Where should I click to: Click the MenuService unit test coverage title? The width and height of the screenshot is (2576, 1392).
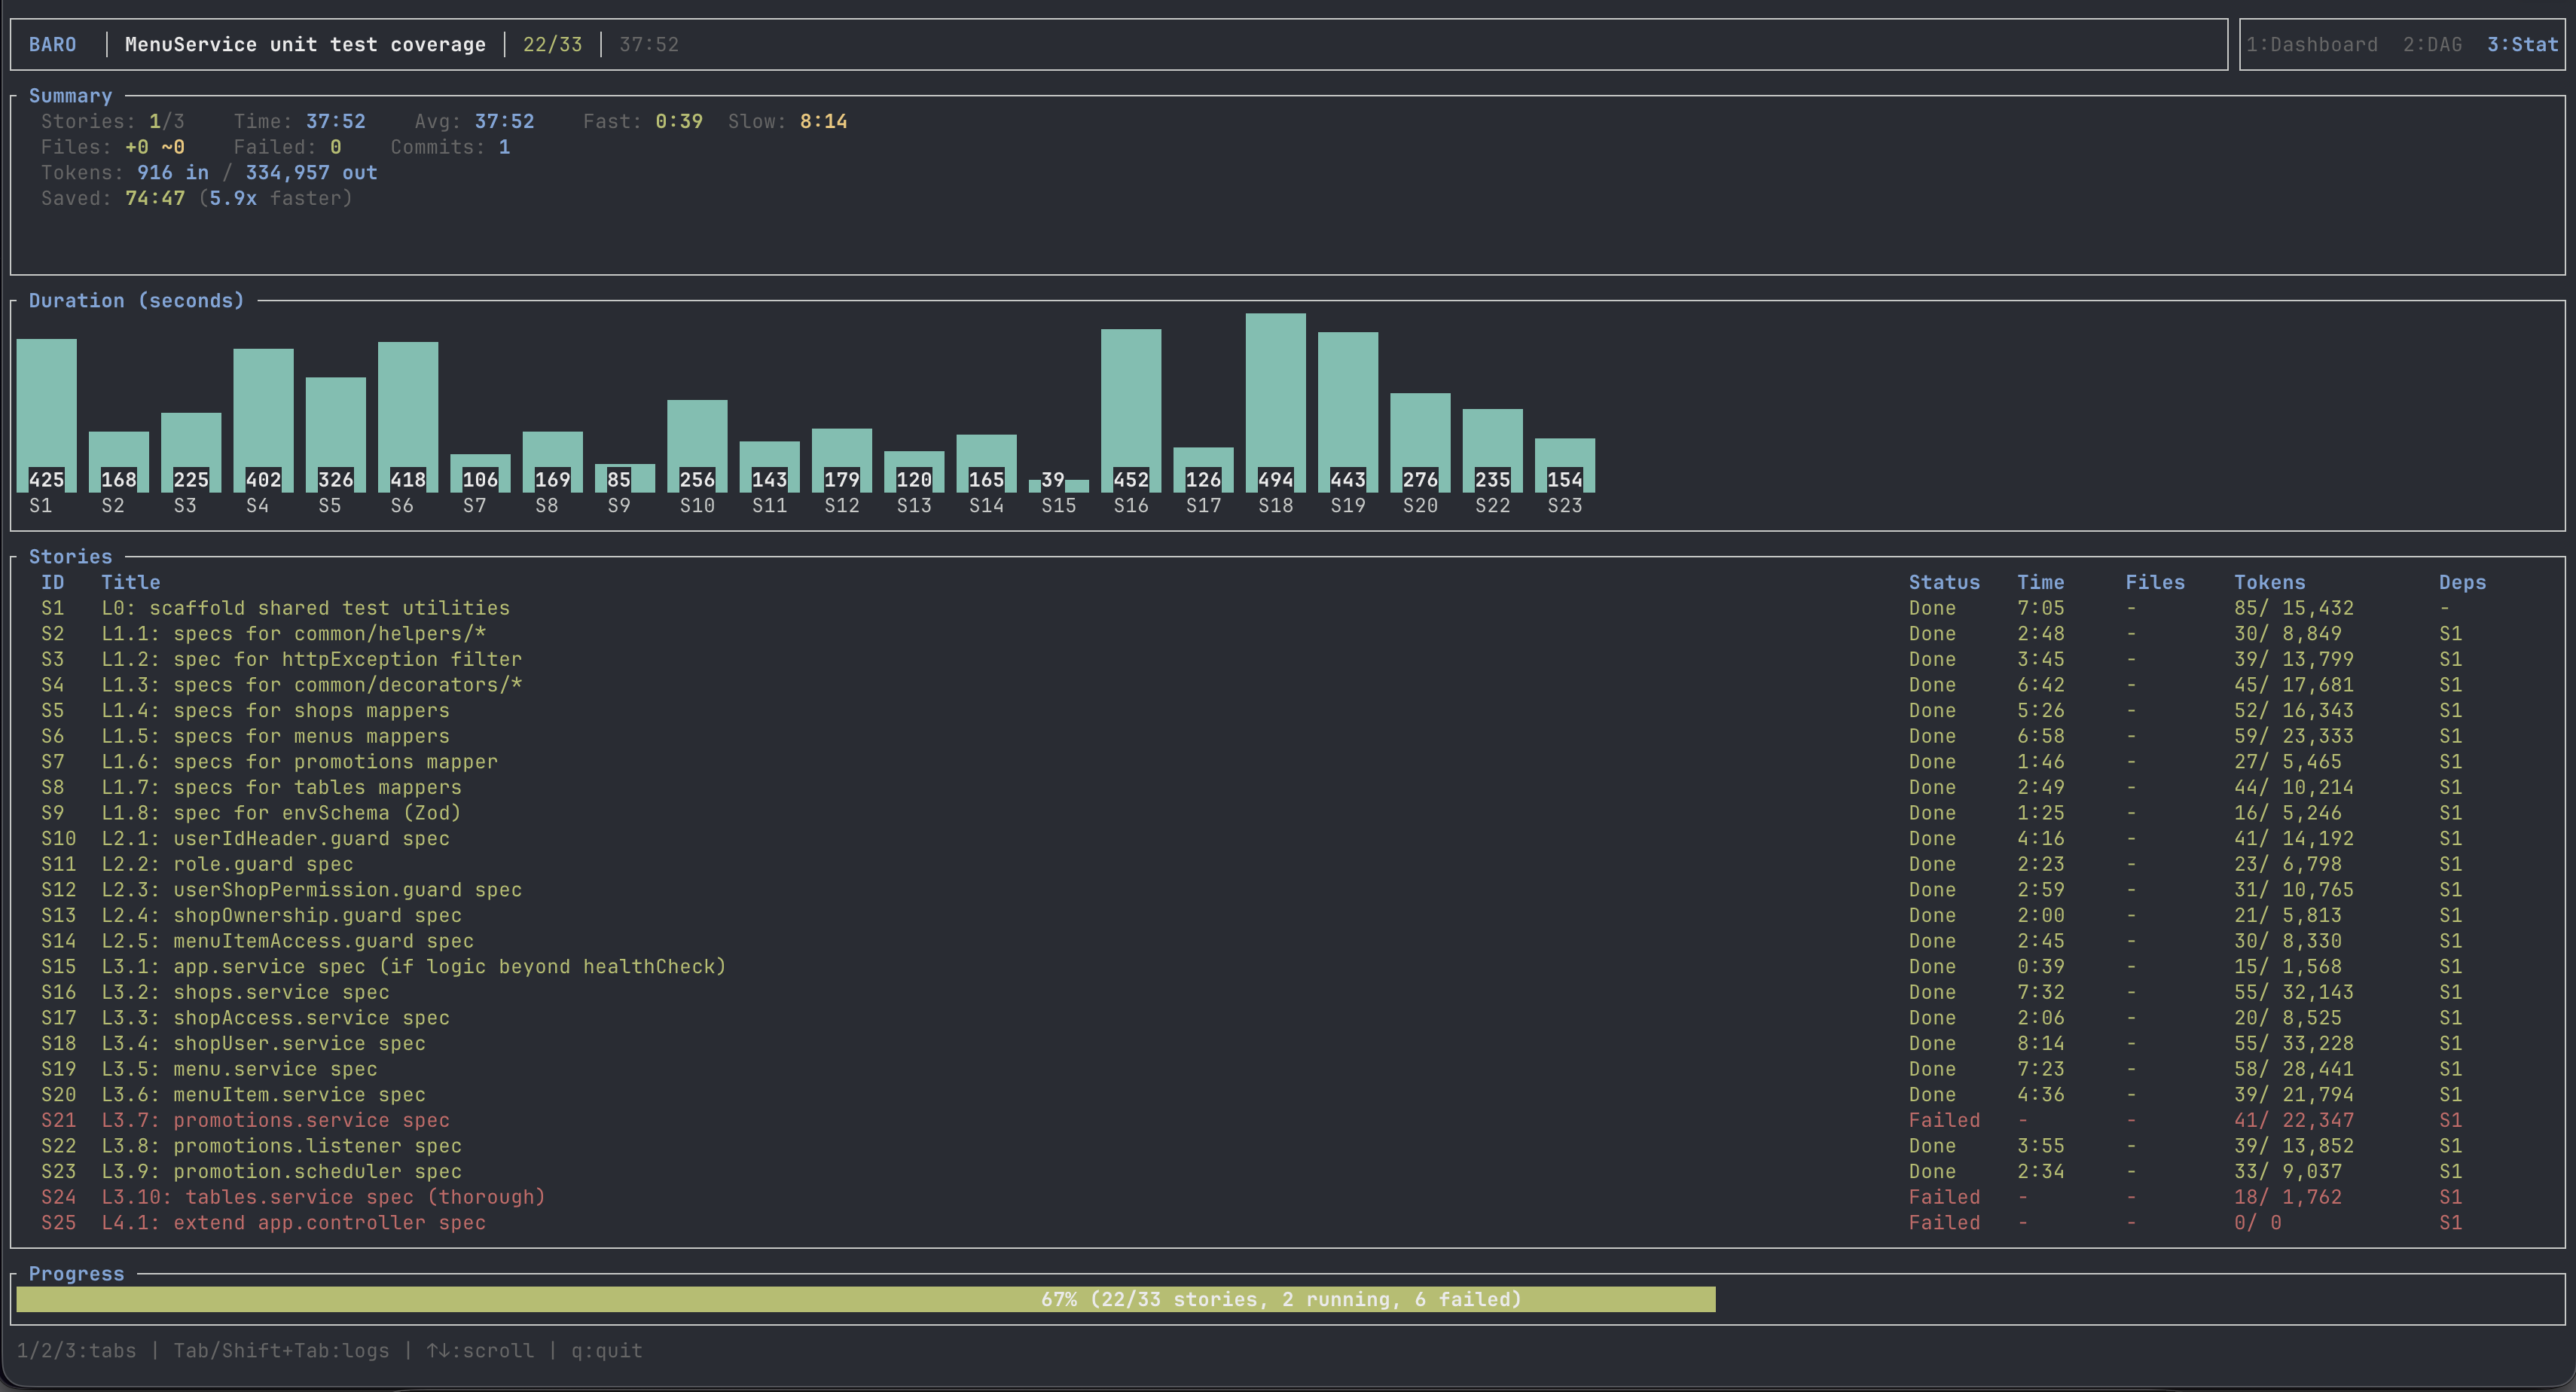305,45
